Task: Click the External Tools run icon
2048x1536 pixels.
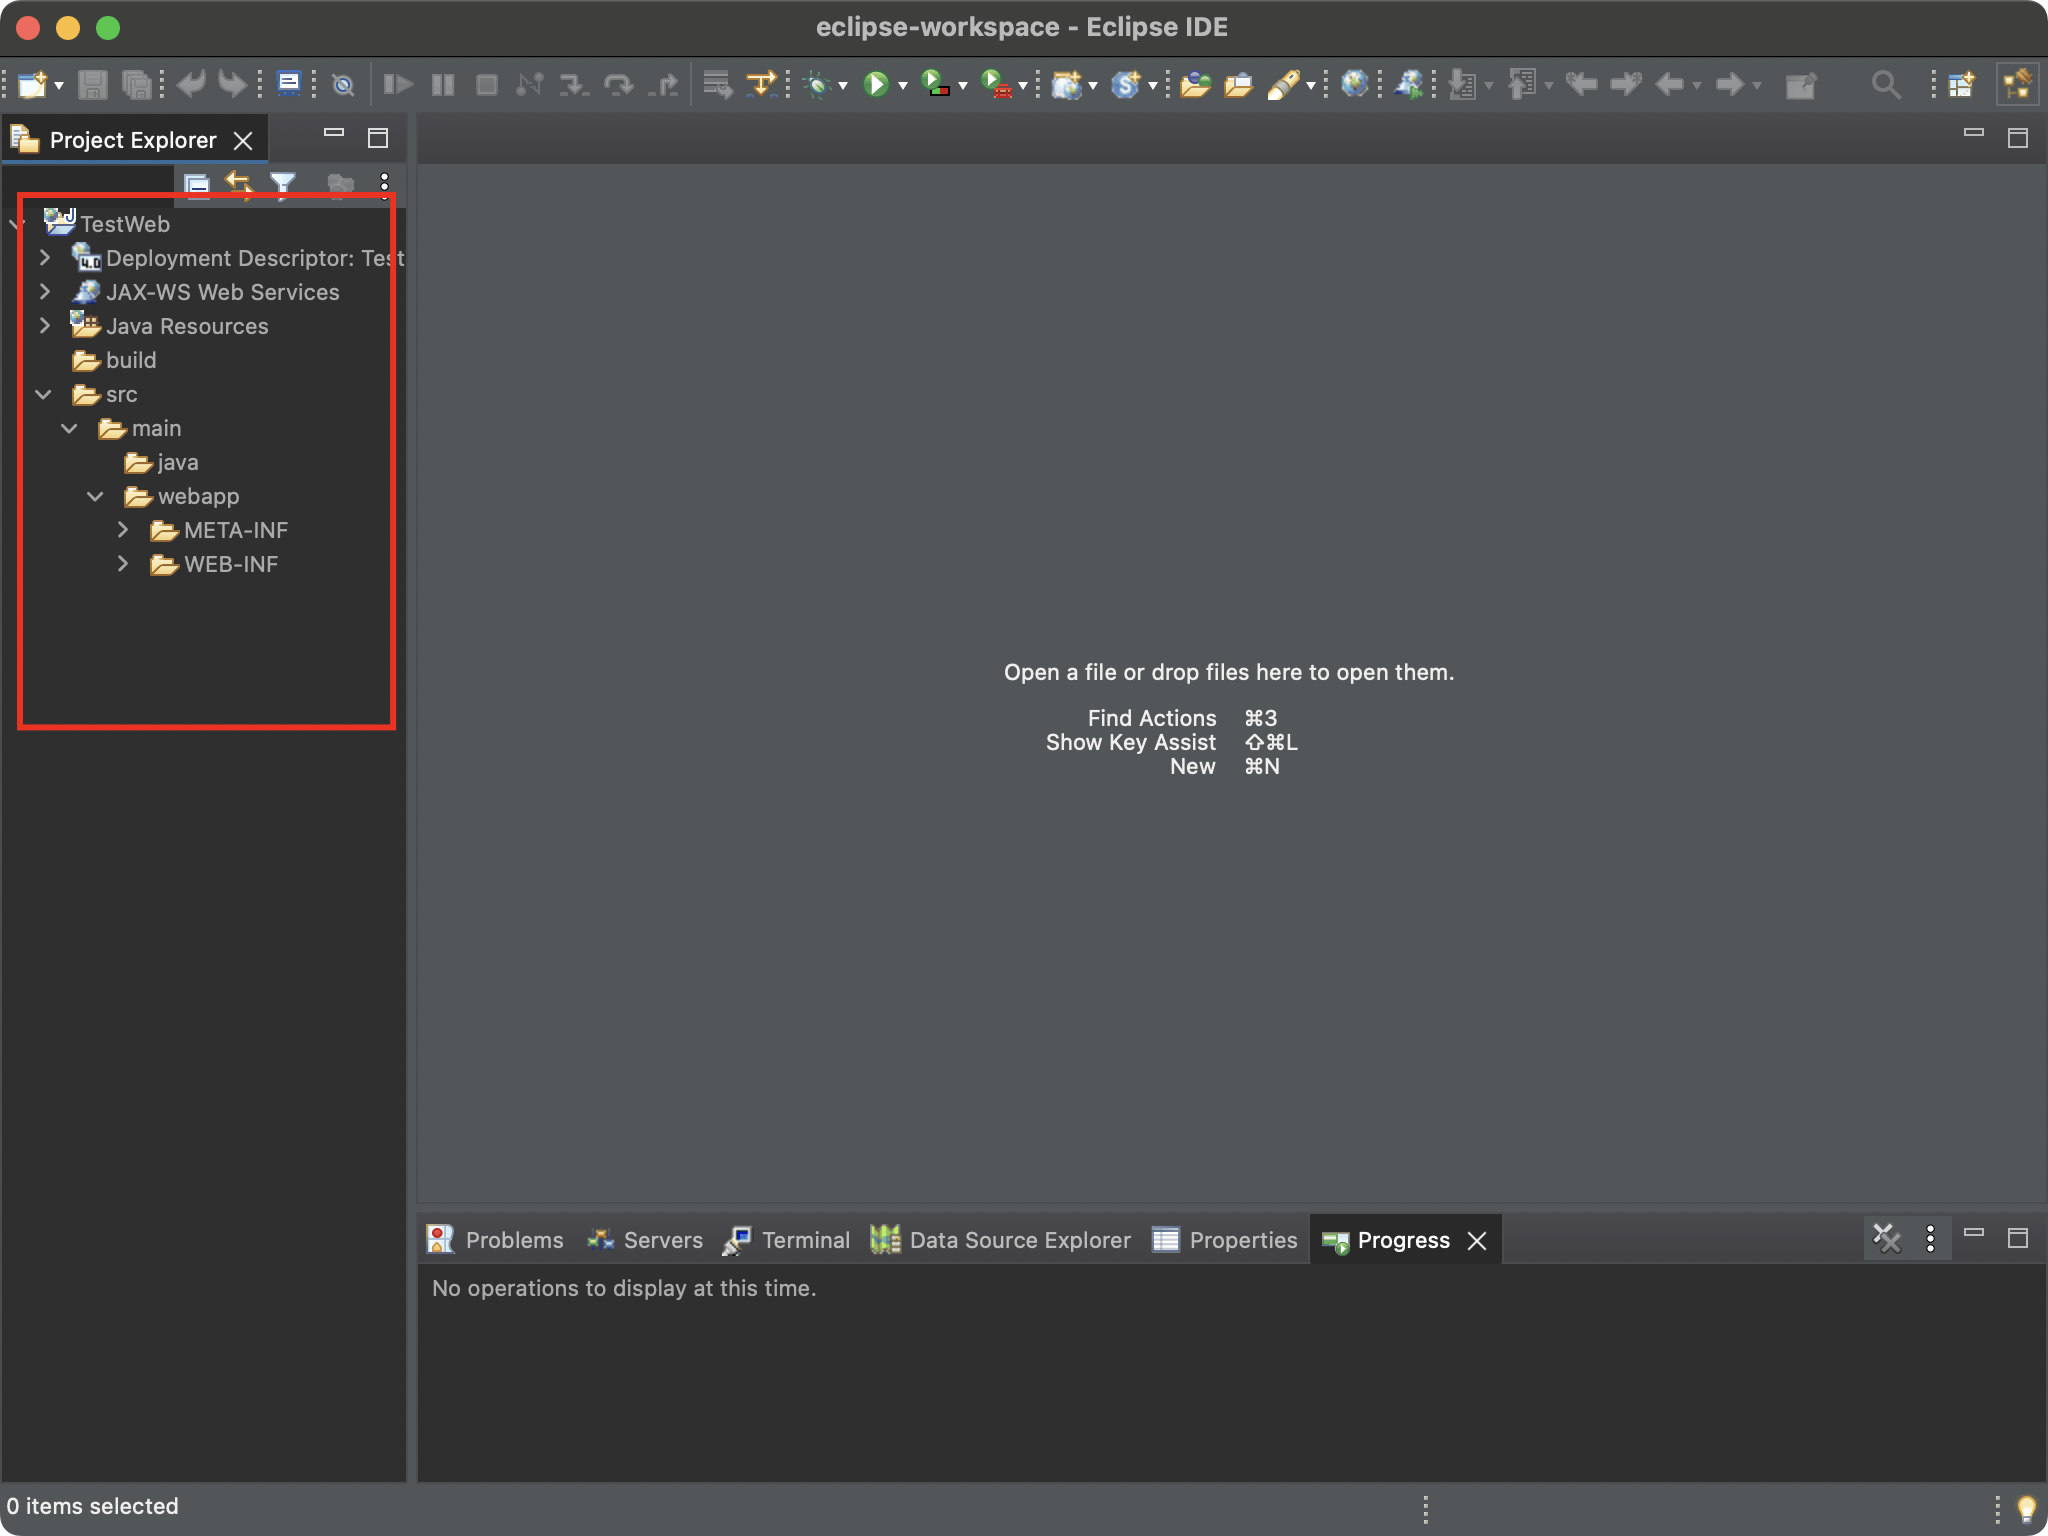Action: click(997, 85)
